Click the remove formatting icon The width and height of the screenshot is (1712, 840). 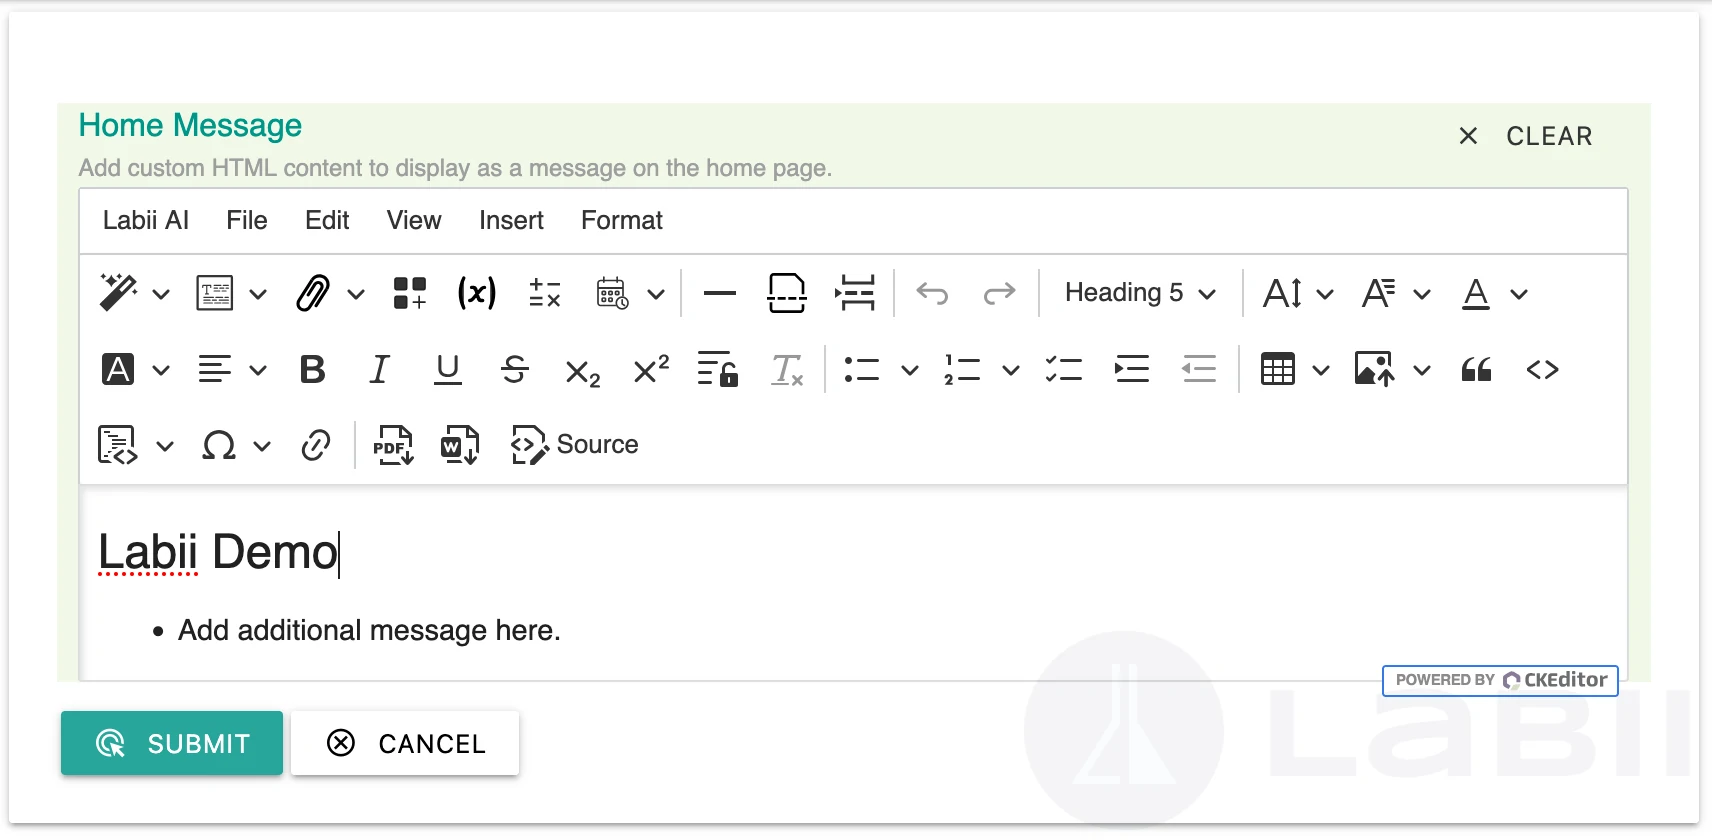coord(787,370)
